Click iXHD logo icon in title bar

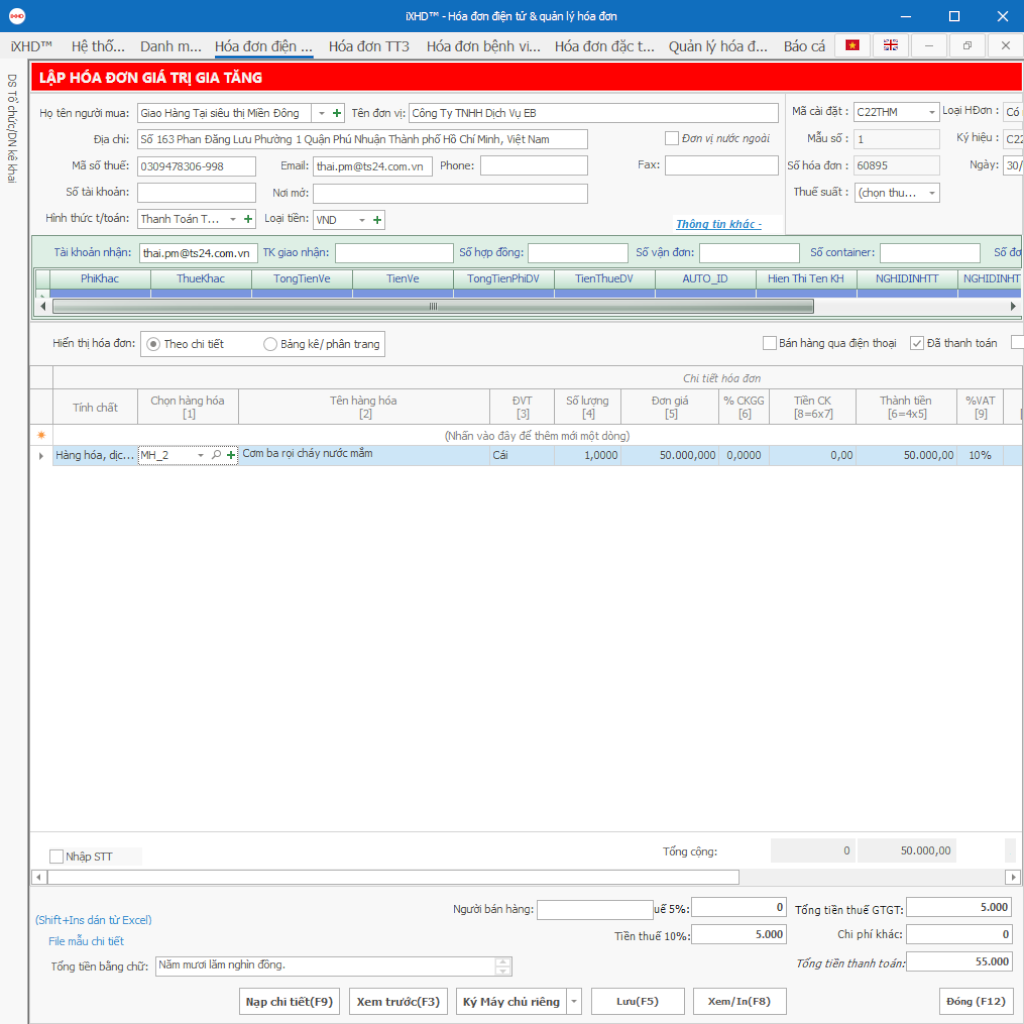click(x=16, y=16)
